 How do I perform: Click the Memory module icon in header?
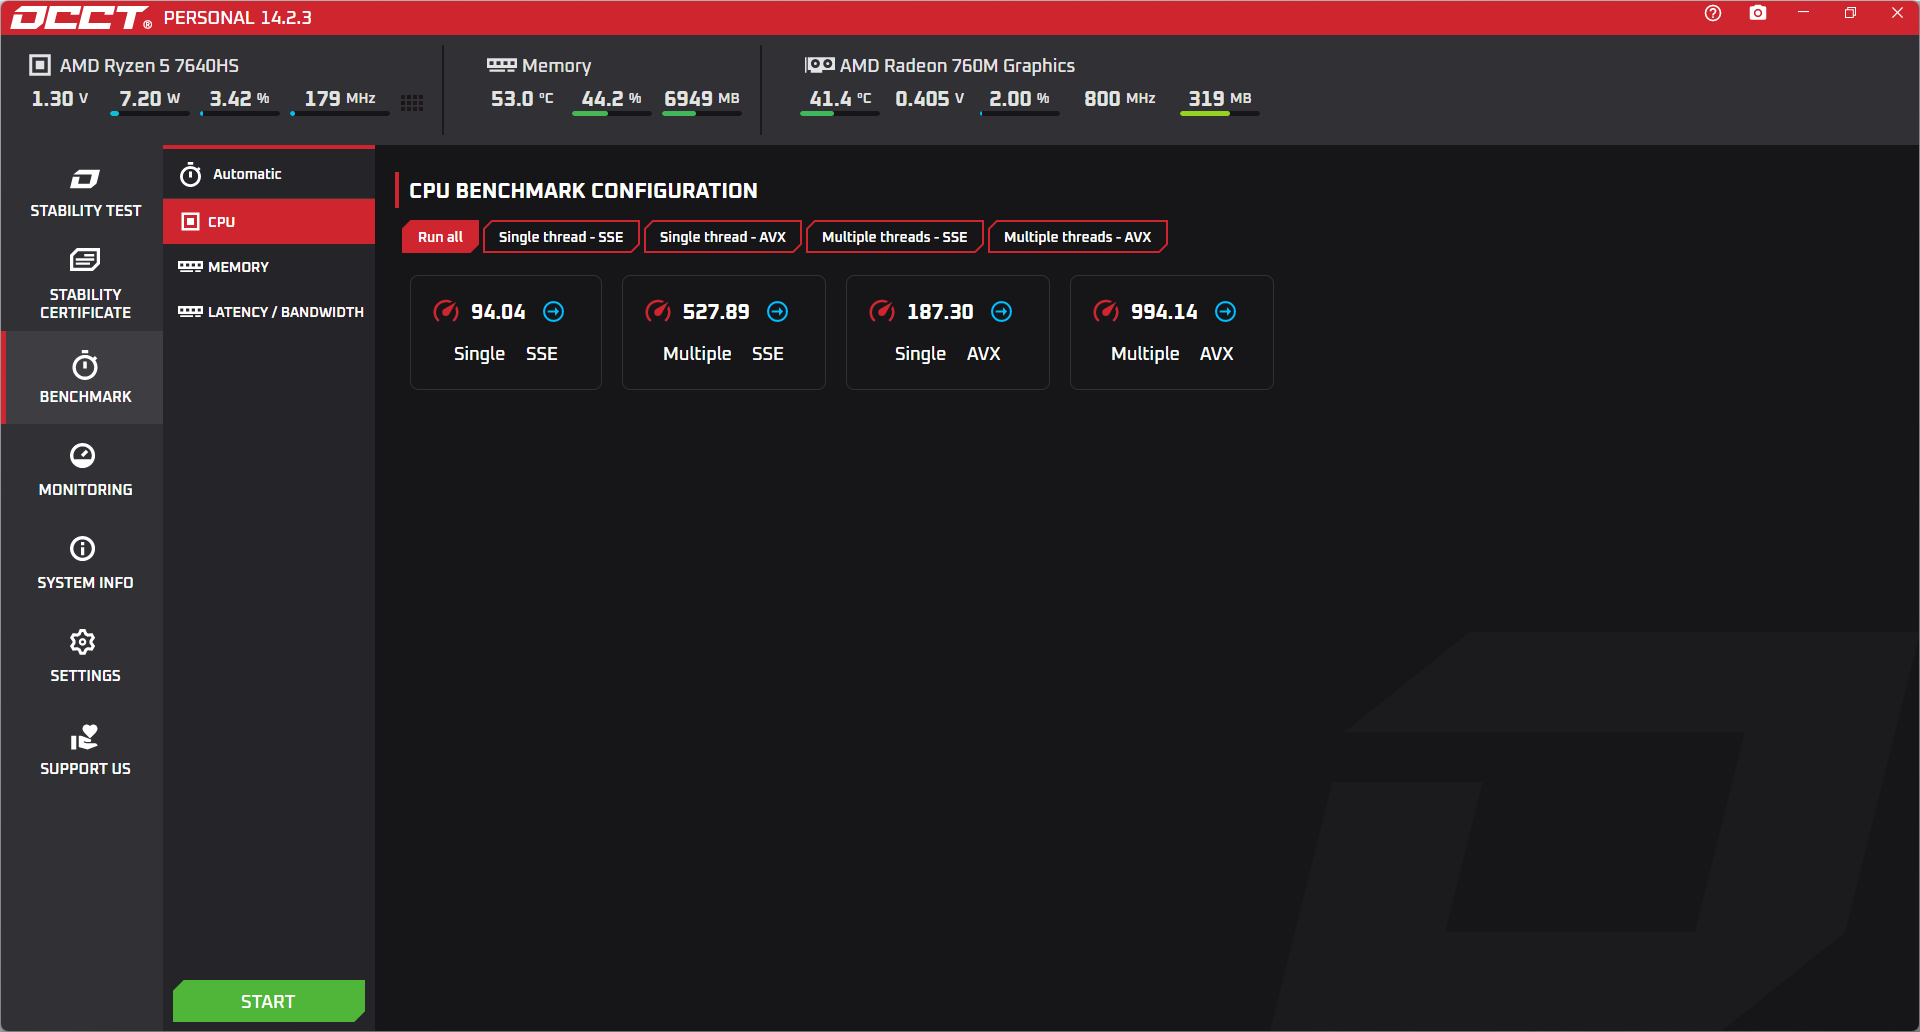coord(501,65)
